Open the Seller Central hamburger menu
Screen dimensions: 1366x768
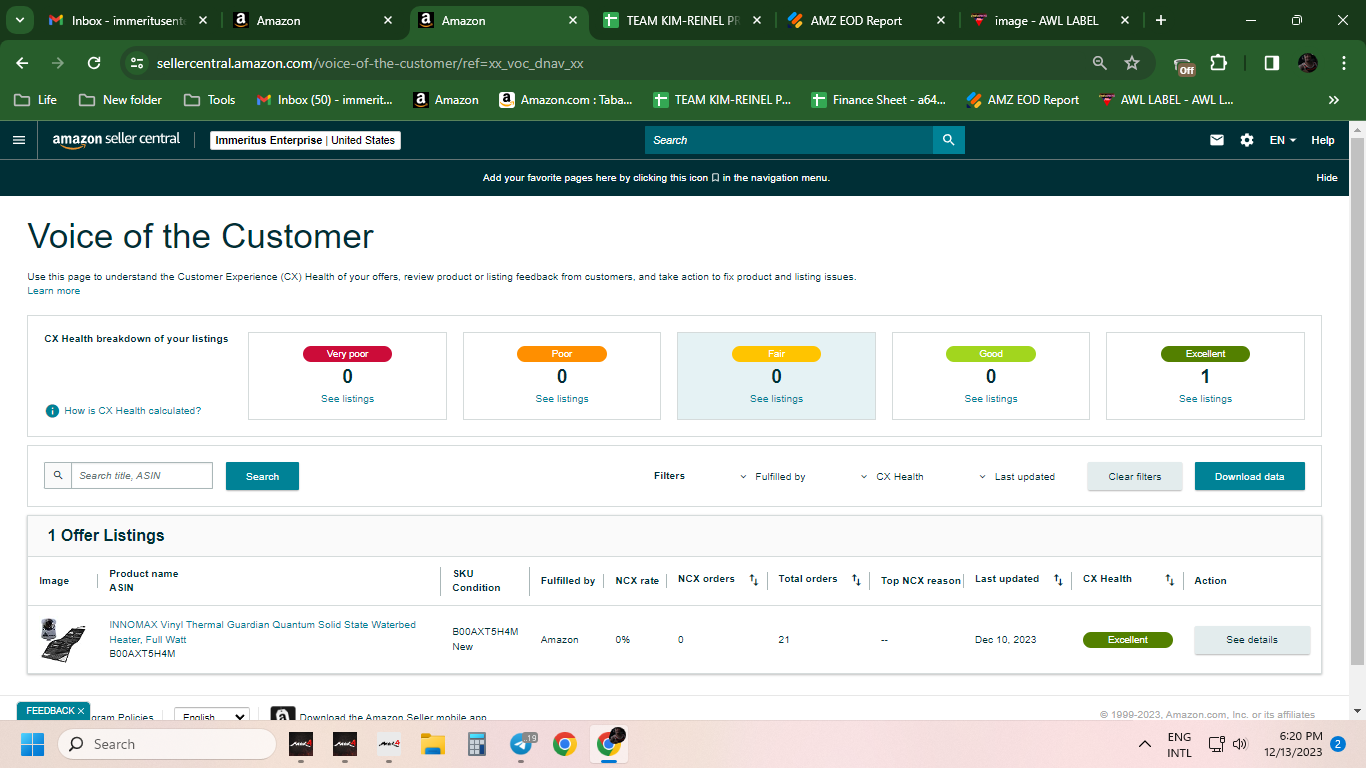pyautogui.click(x=19, y=140)
